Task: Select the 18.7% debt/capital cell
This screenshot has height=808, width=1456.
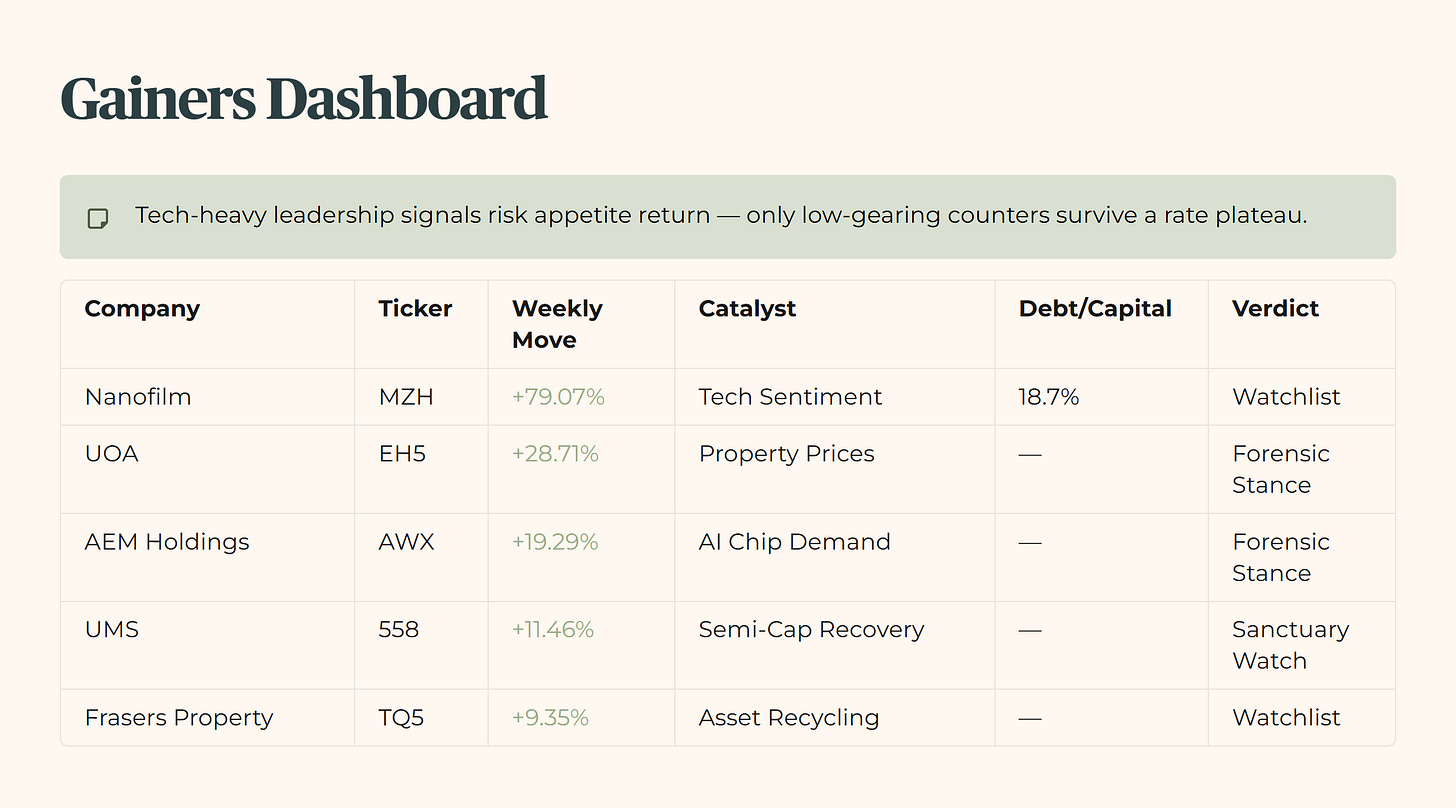Action: pyautogui.click(x=1049, y=397)
